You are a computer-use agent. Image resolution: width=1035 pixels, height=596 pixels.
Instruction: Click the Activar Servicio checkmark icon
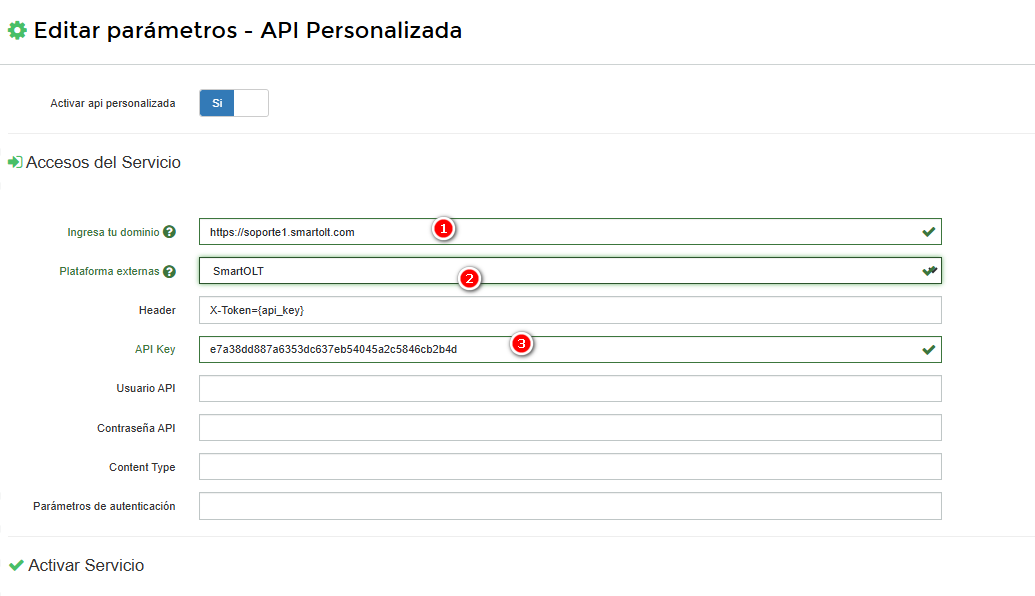point(17,565)
